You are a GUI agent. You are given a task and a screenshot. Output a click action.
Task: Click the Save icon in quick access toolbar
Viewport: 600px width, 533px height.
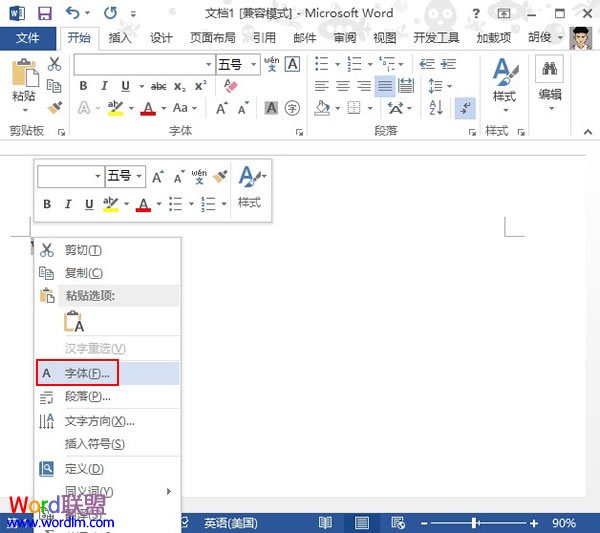point(44,13)
